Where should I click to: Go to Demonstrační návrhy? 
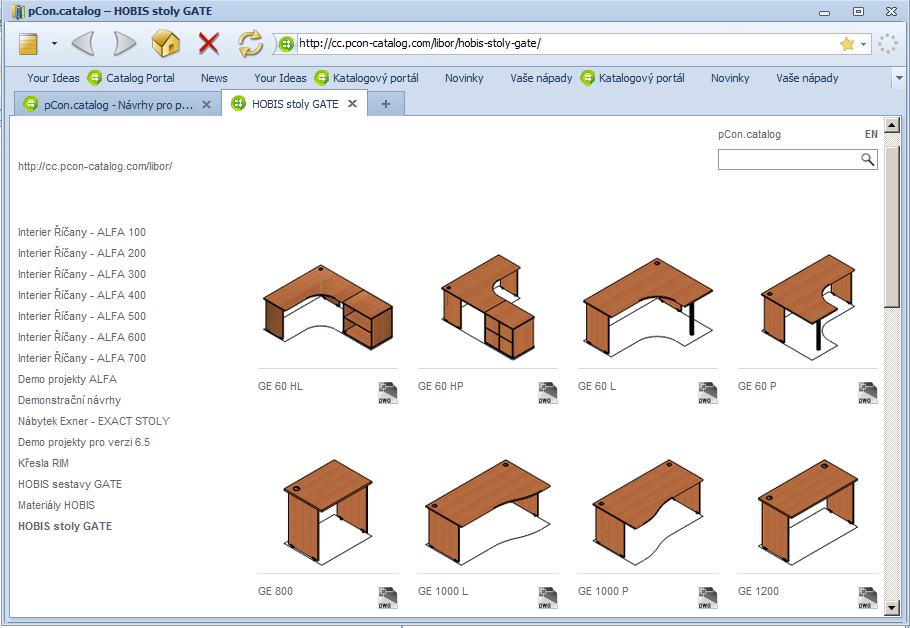pyautogui.click(x=70, y=400)
